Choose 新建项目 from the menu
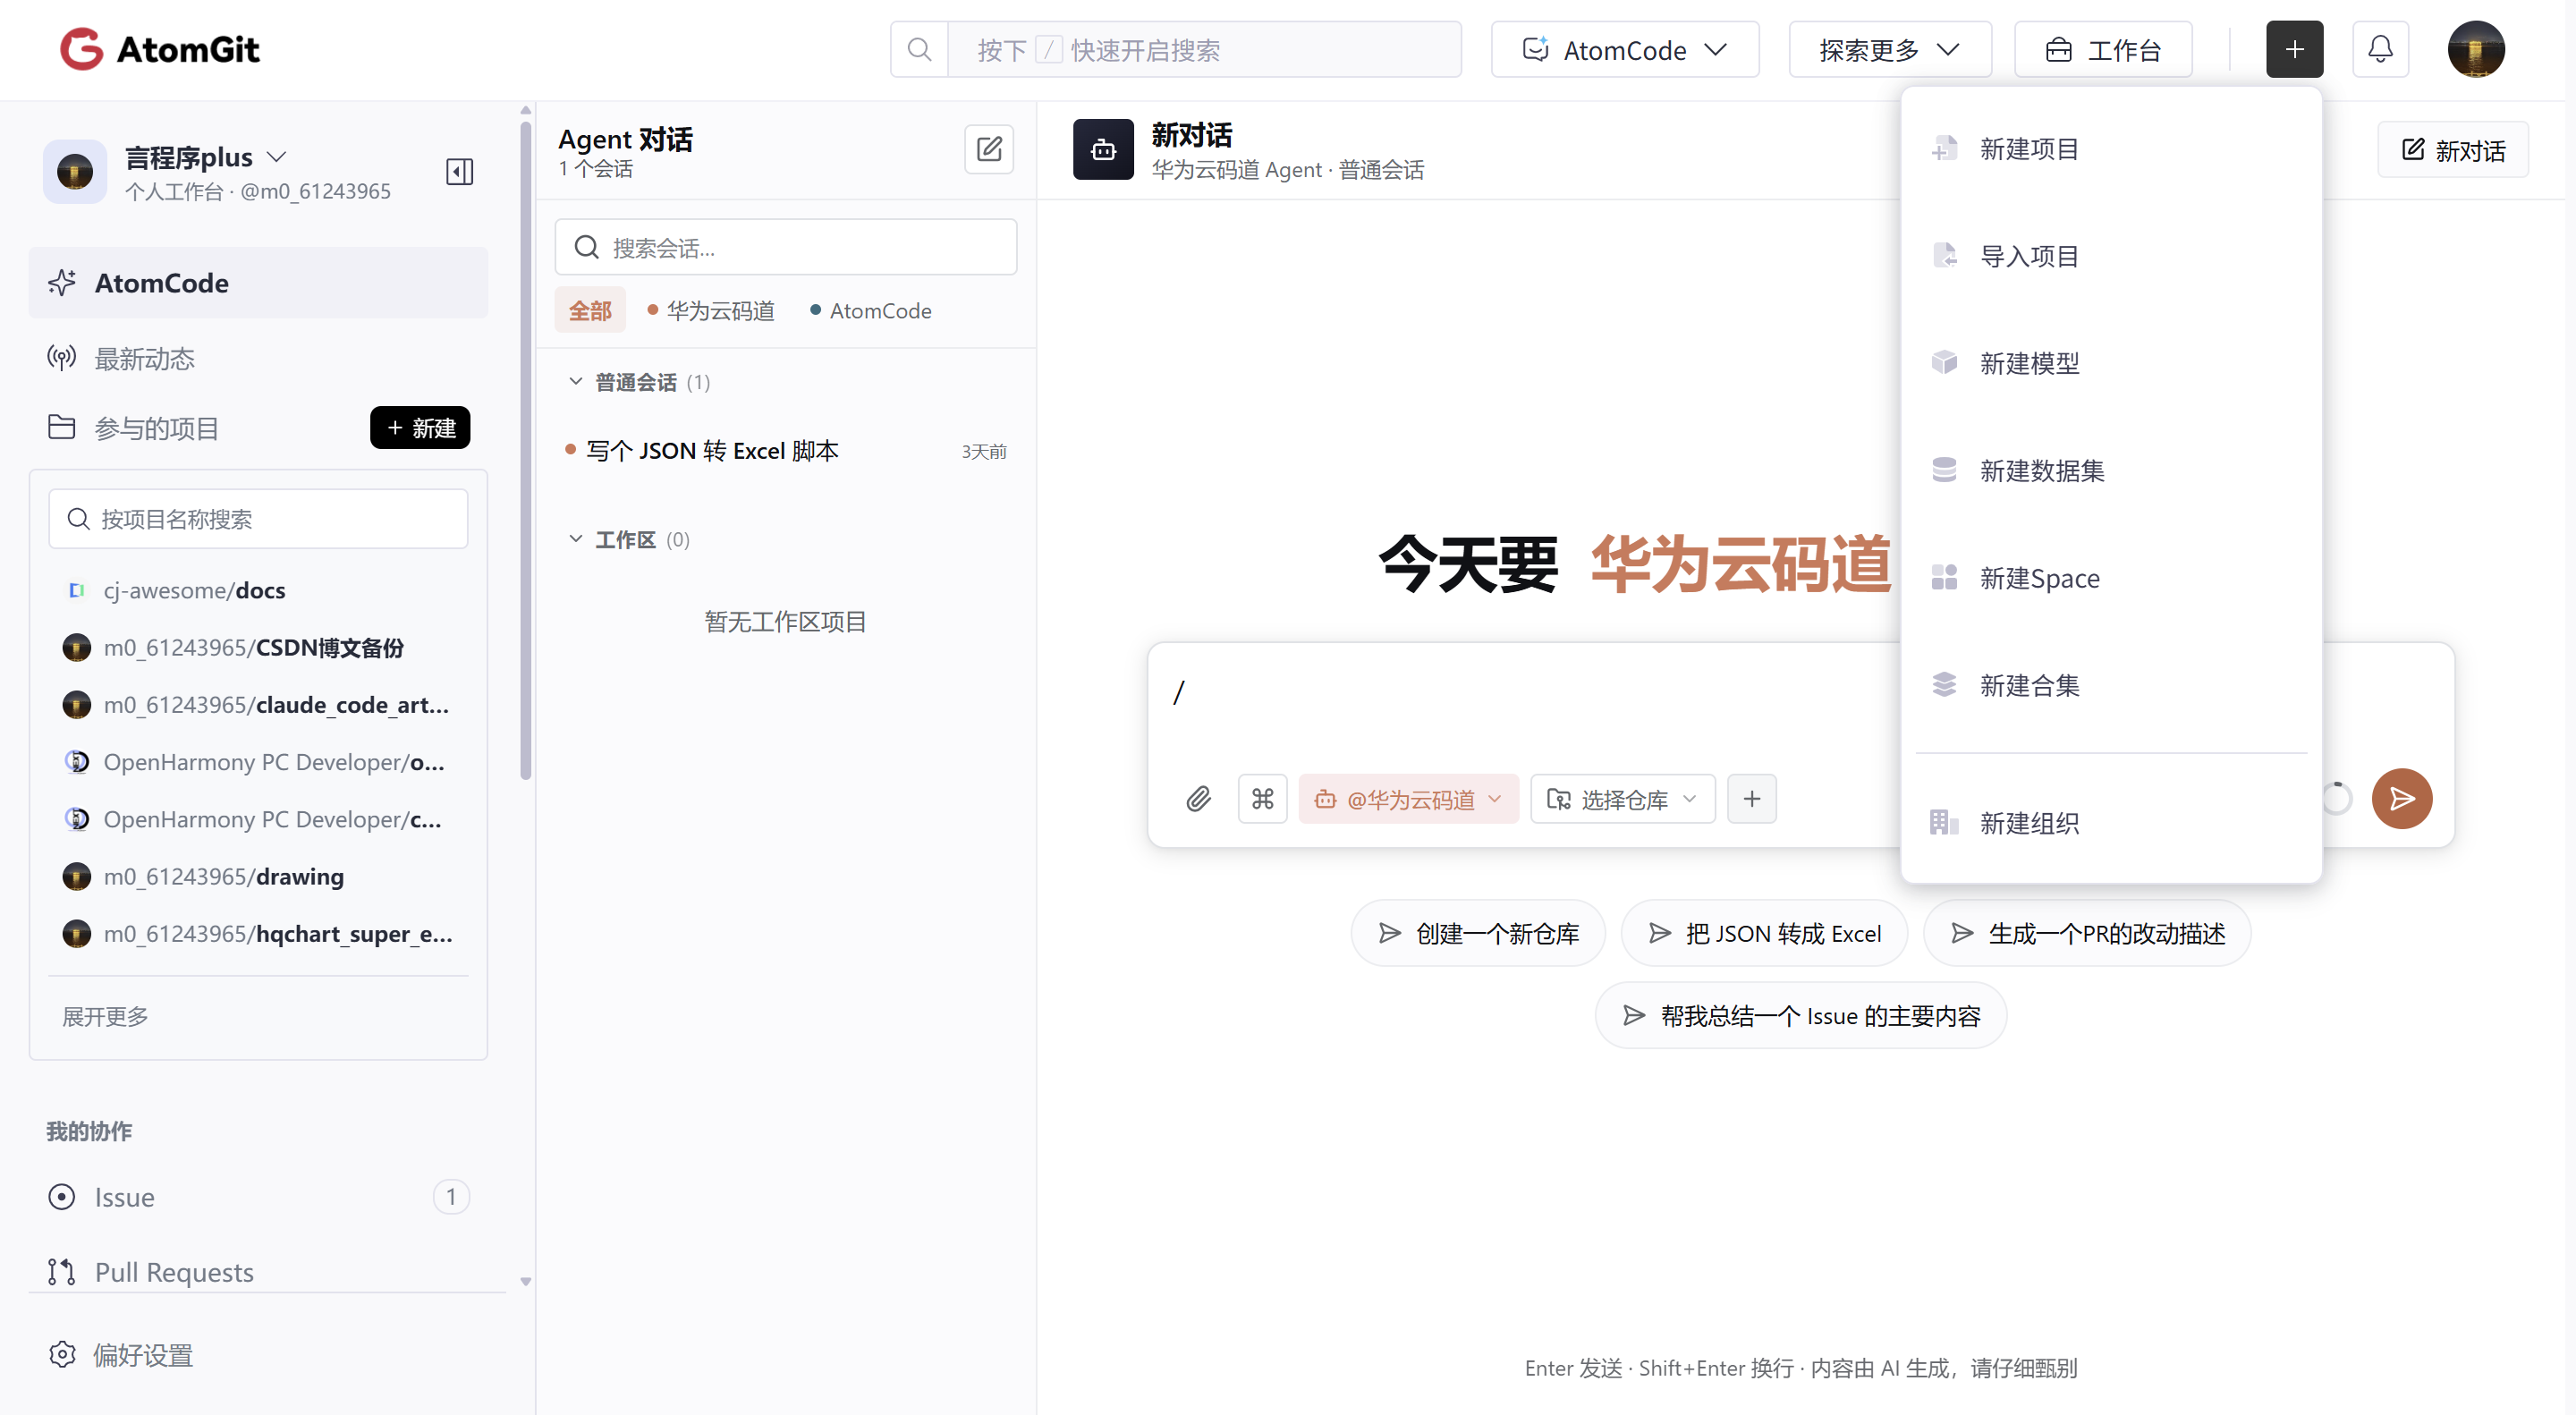This screenshot has width=2576, height=1415. click(2110, 149)
